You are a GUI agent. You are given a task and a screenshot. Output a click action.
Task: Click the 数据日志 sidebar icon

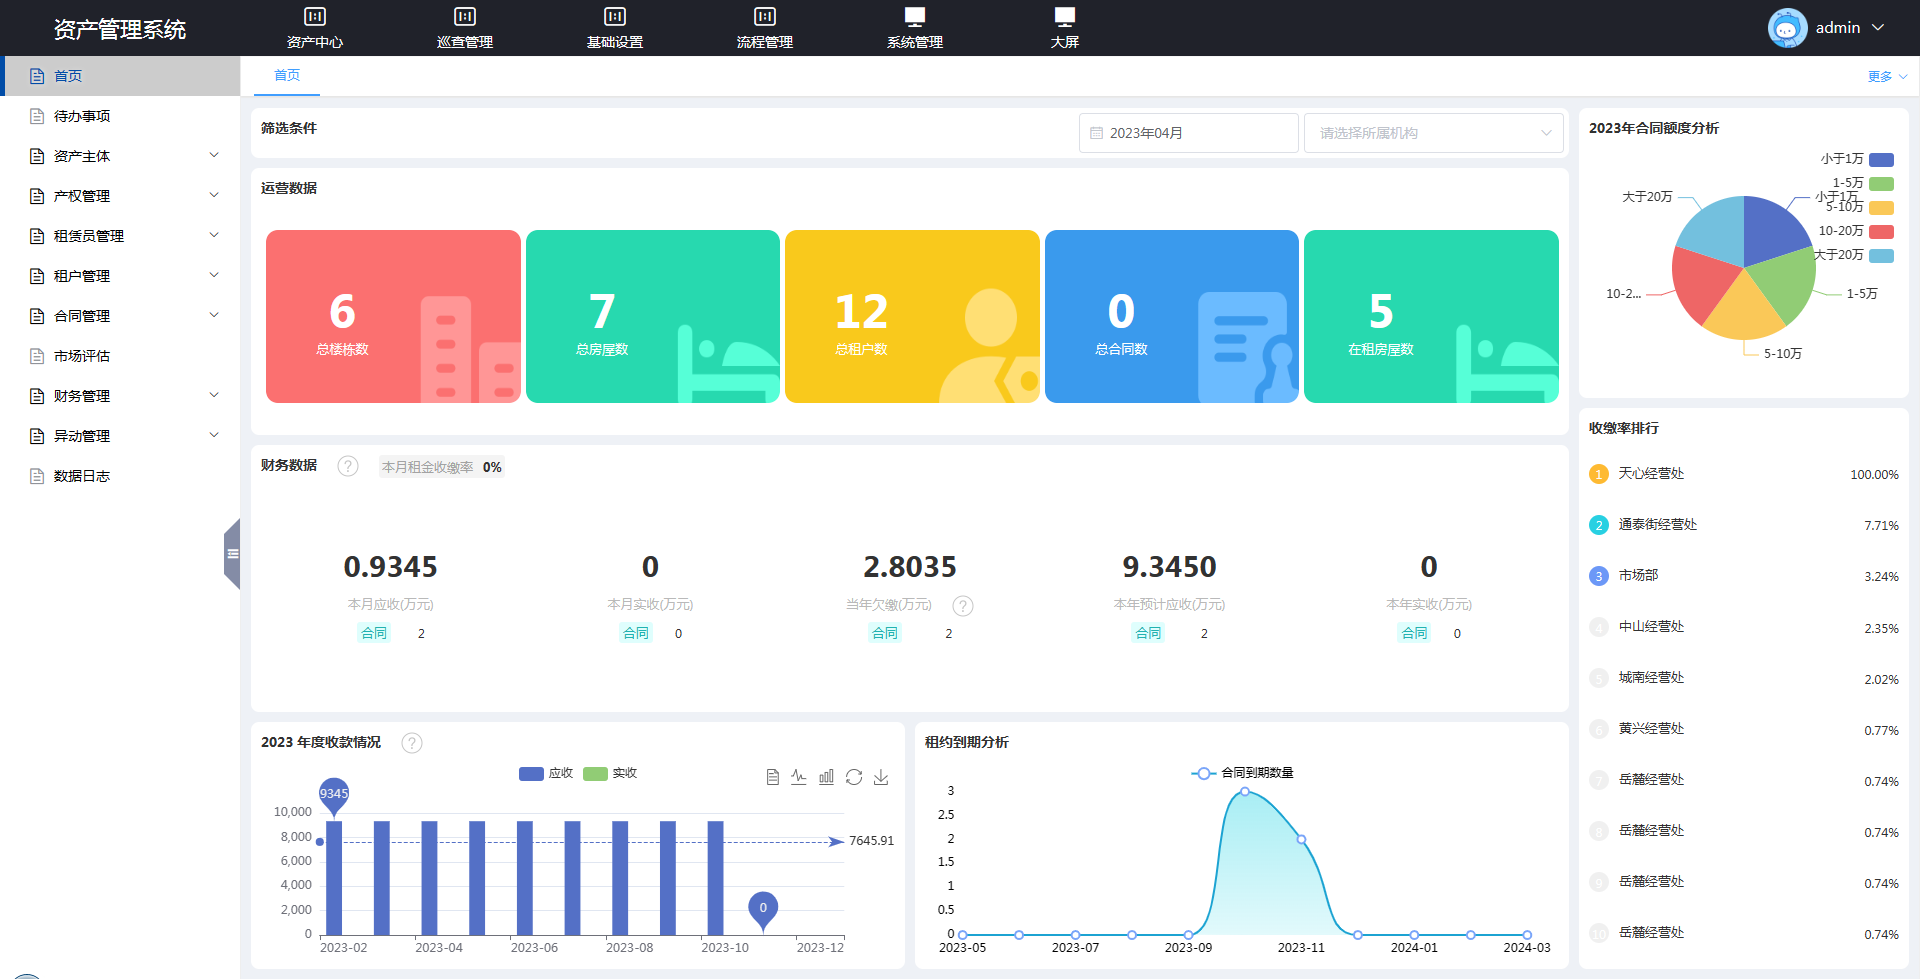click(x=37, y=476)
